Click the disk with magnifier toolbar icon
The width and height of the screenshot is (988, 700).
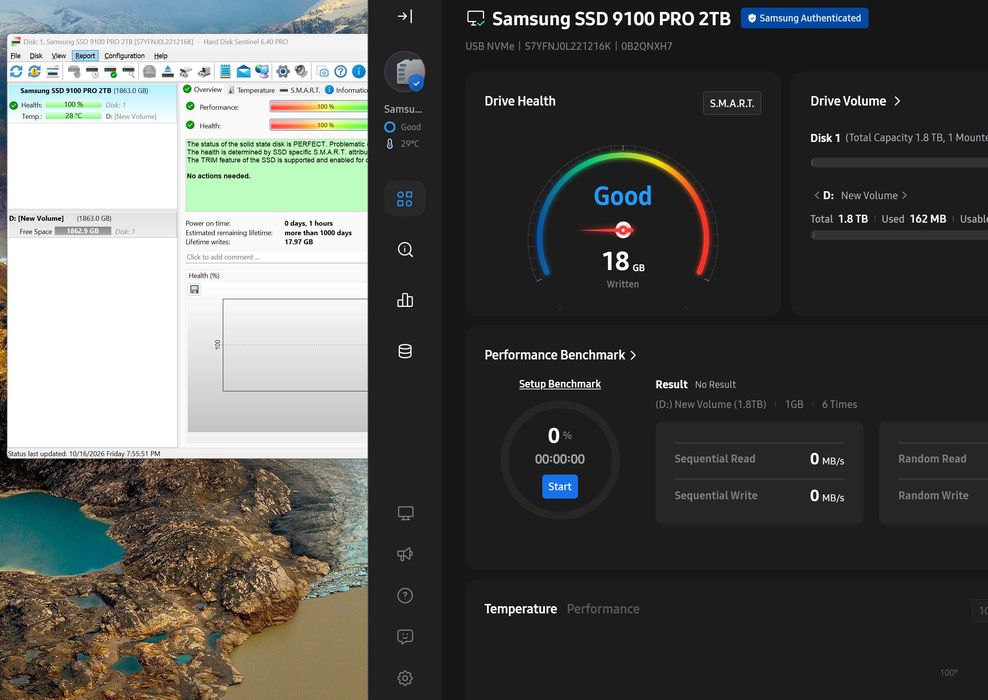129,72
